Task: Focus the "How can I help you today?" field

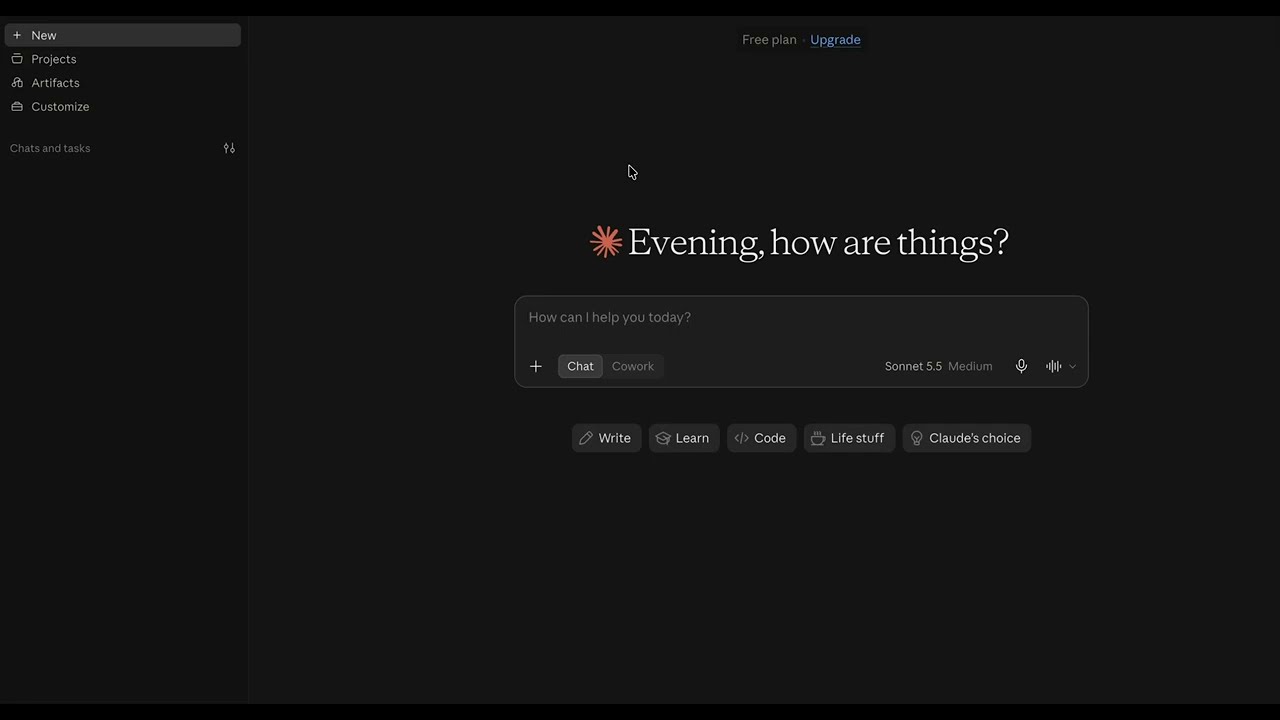Action: point(801,318)
